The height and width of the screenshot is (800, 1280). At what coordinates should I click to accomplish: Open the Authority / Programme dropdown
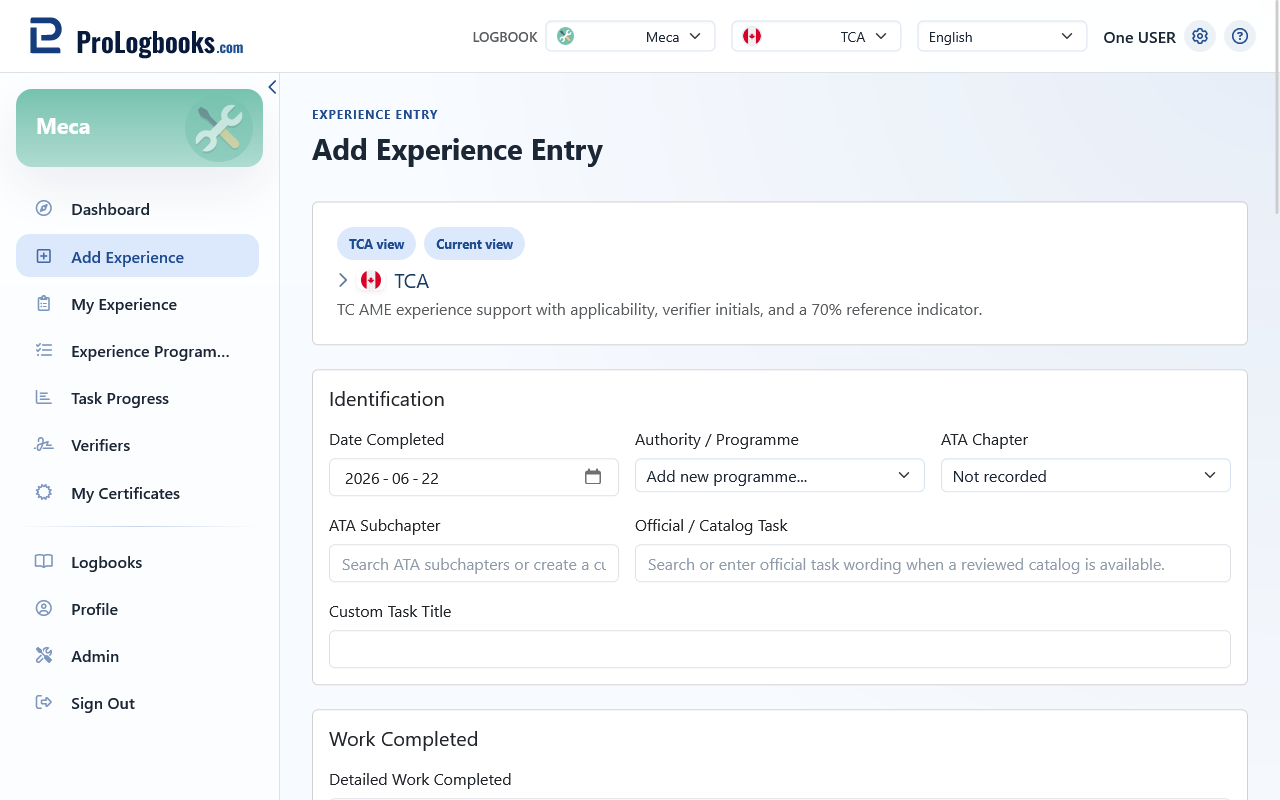(x=780, y=476)
